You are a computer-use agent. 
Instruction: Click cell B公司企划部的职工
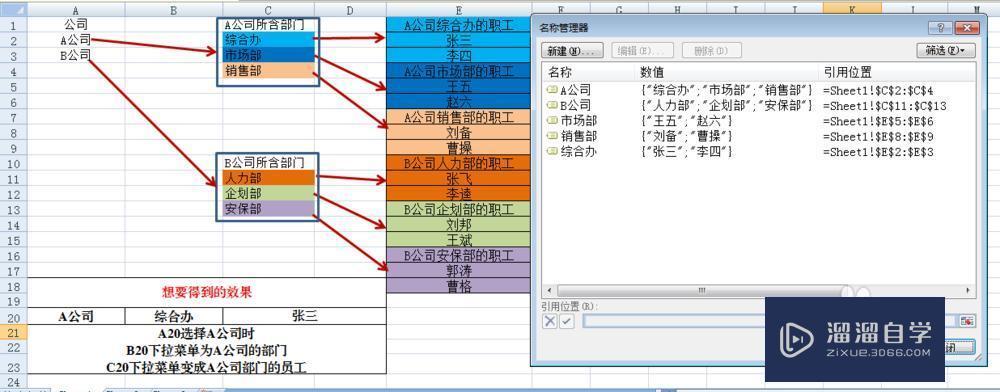[x=459, y=209]
